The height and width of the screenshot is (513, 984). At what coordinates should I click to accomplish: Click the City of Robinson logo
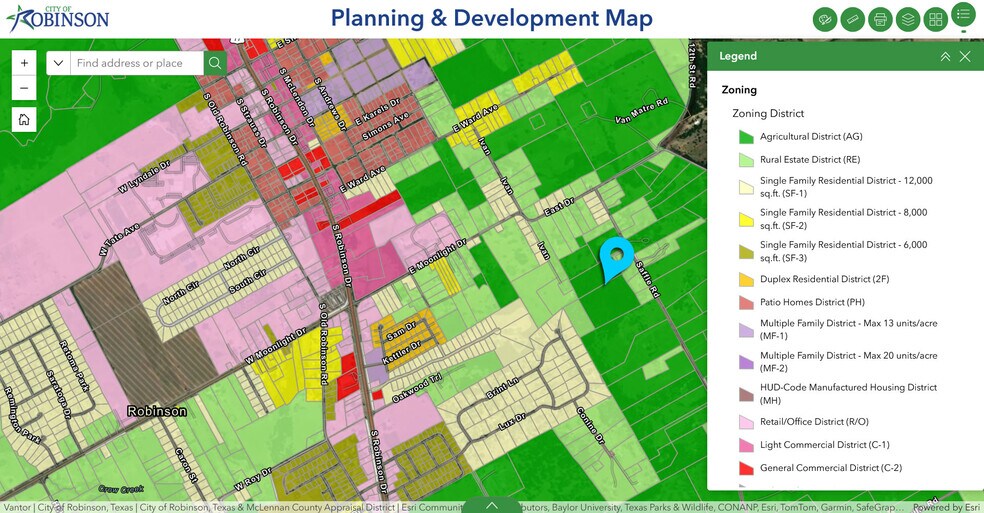pos(57,18)
